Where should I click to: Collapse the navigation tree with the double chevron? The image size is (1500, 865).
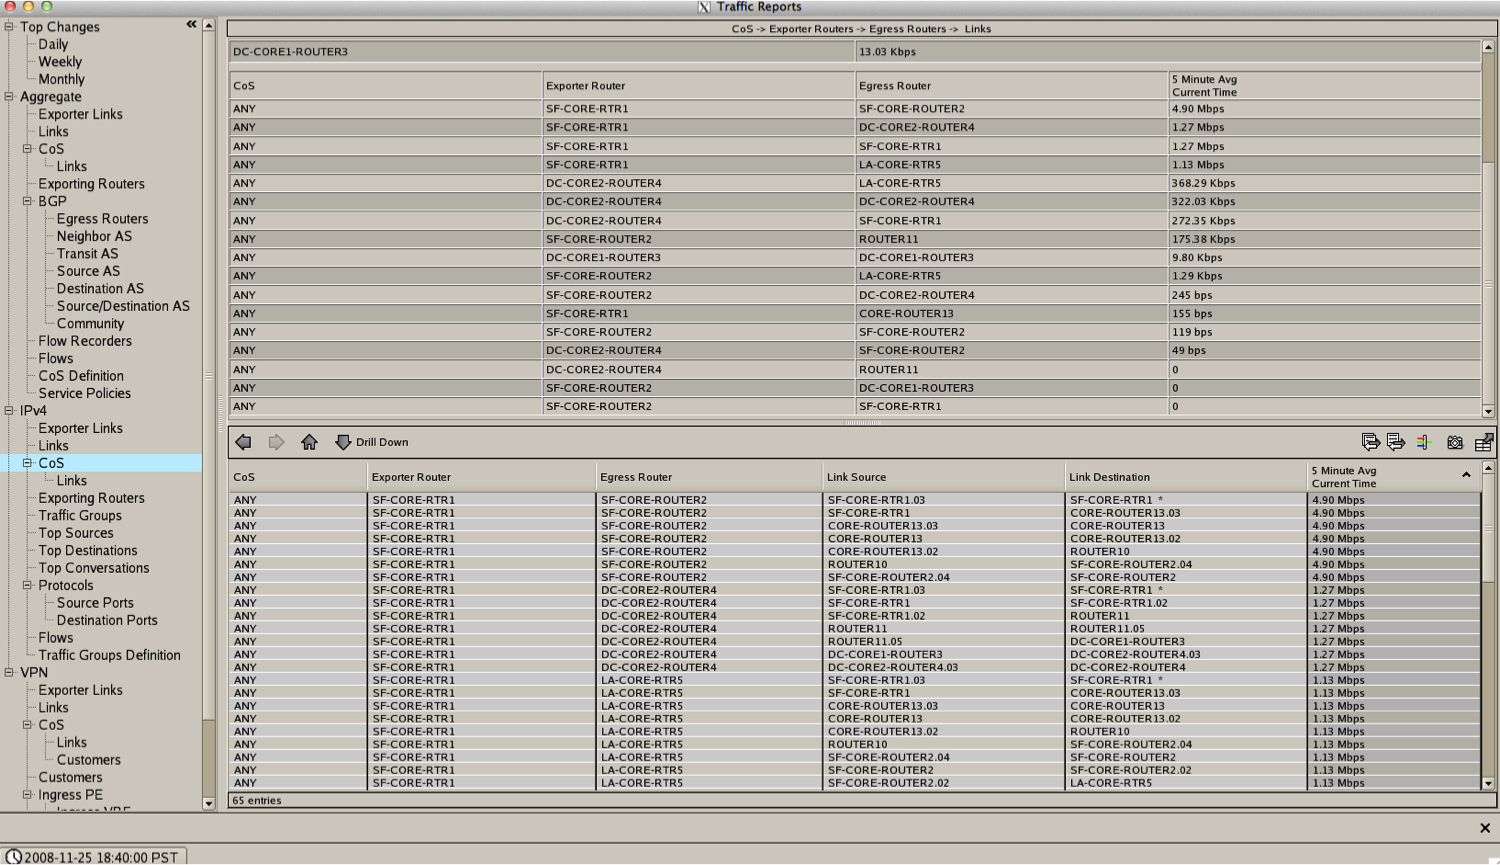pyautogui.click(x=191, y=24)
